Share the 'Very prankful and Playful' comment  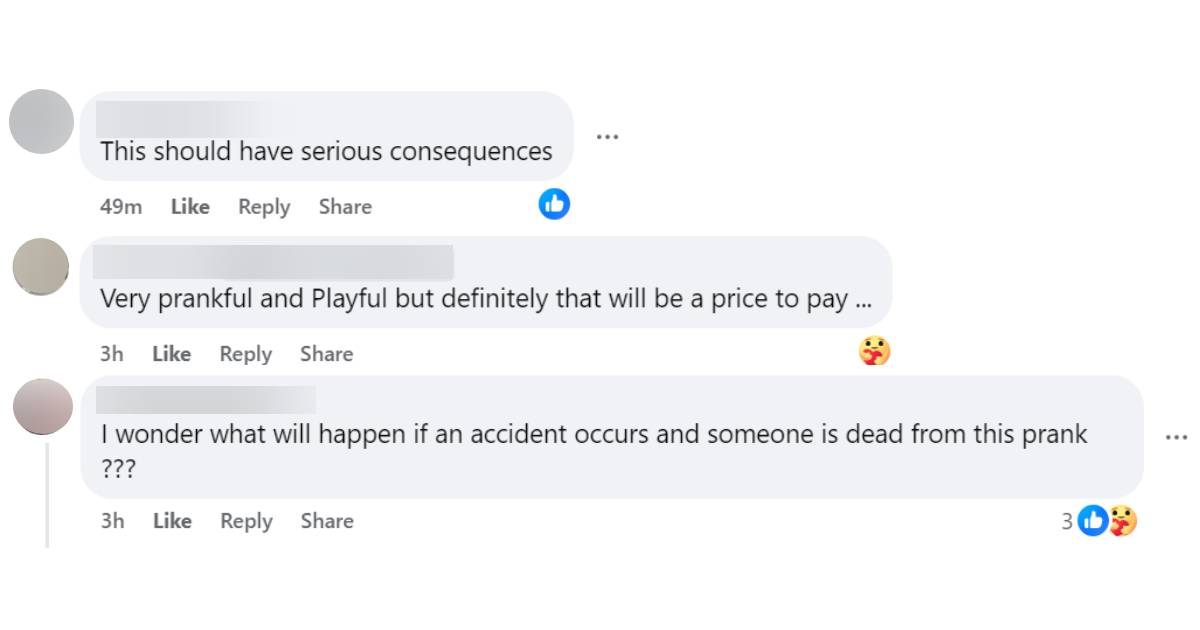(327, 354)
